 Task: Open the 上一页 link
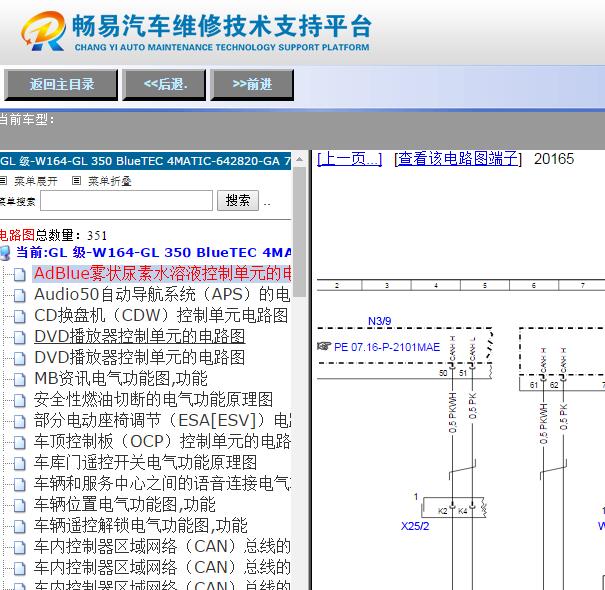coord(349,159)
